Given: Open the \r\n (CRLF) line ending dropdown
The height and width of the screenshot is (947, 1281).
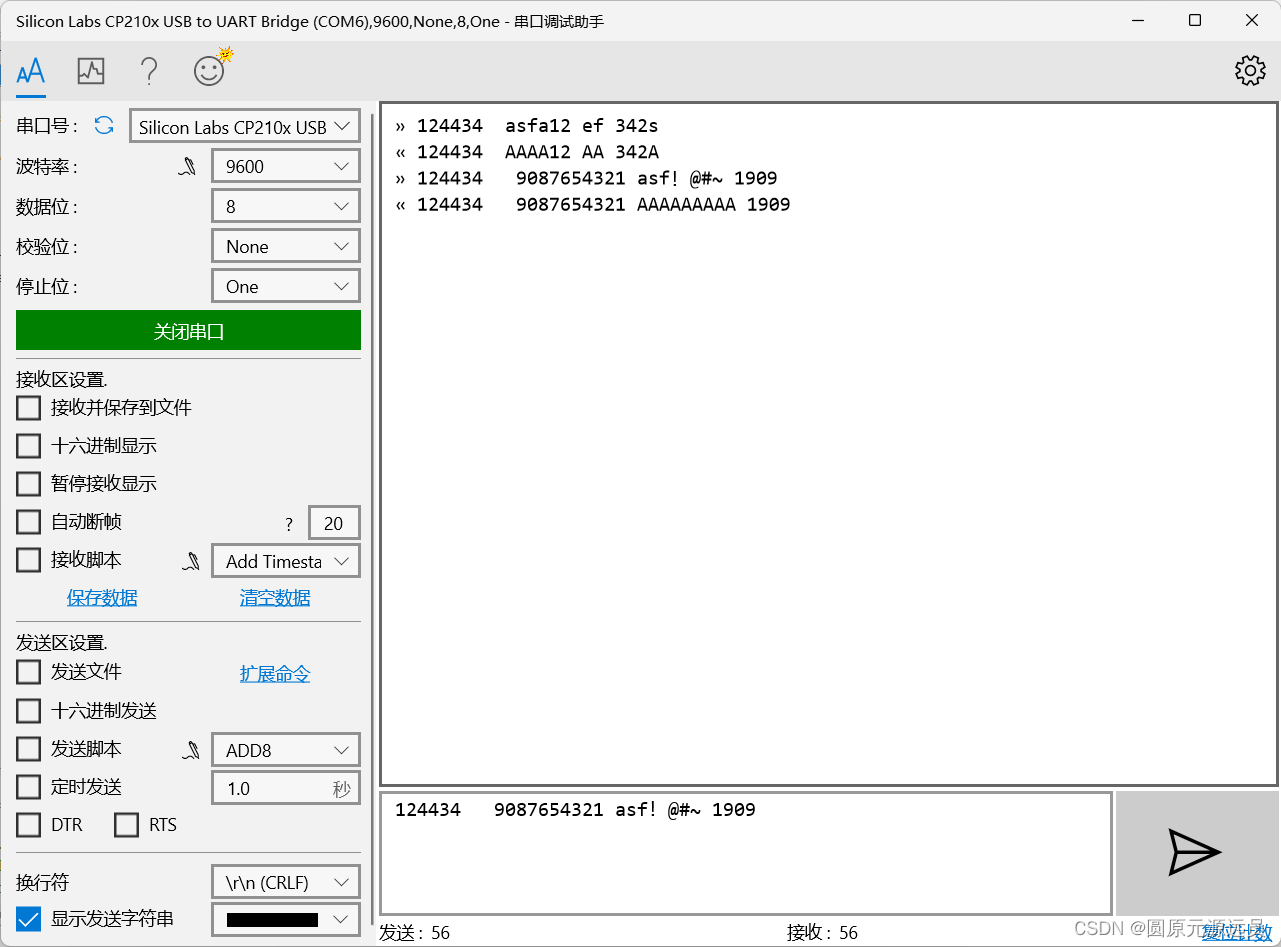Looking at the screenshot, I should (x=286, y=883).
